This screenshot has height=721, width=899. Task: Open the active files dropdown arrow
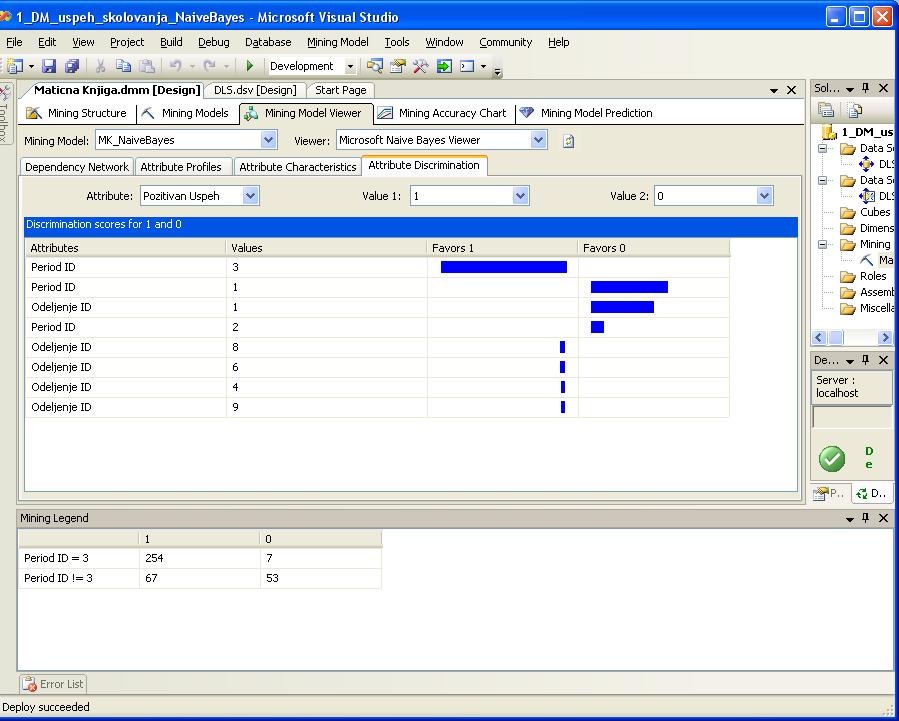coord(774,91)
